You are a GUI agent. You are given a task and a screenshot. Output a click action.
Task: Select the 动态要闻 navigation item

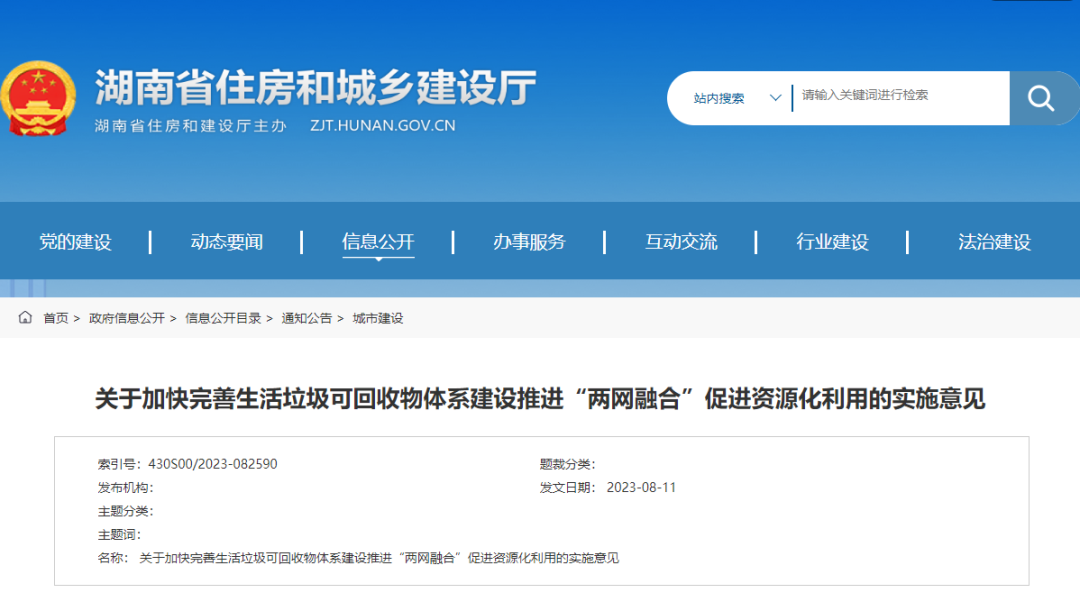pyautogui.click(x=226, y=242)
